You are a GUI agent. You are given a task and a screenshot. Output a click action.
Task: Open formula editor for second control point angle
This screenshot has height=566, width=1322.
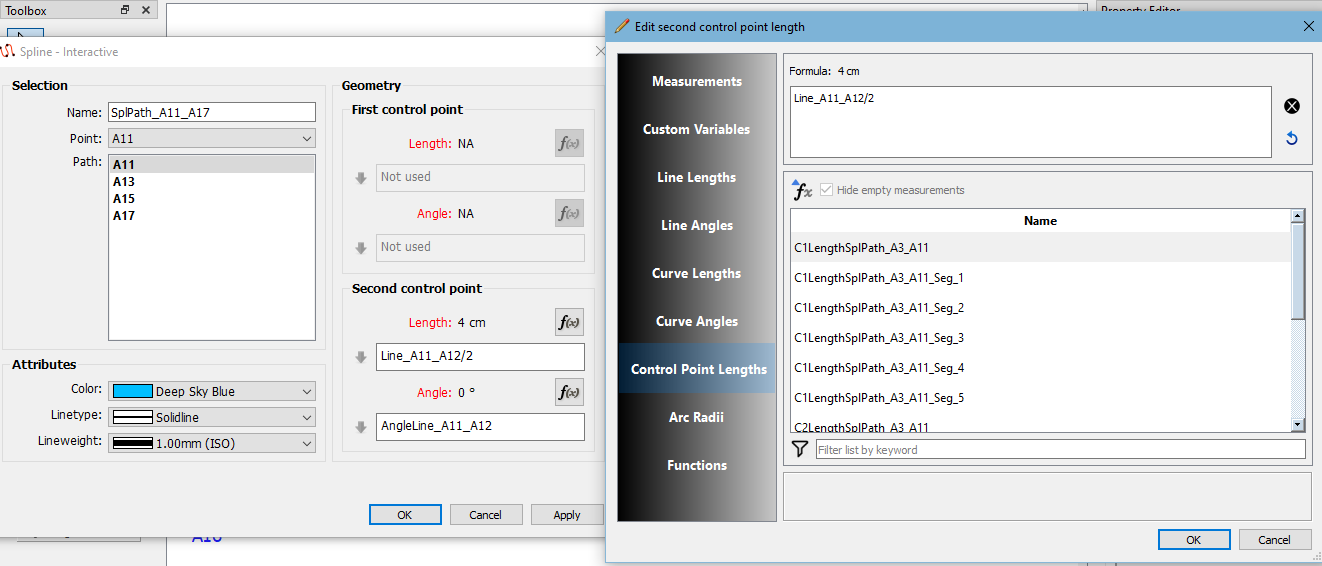click(x=569, y=392)
